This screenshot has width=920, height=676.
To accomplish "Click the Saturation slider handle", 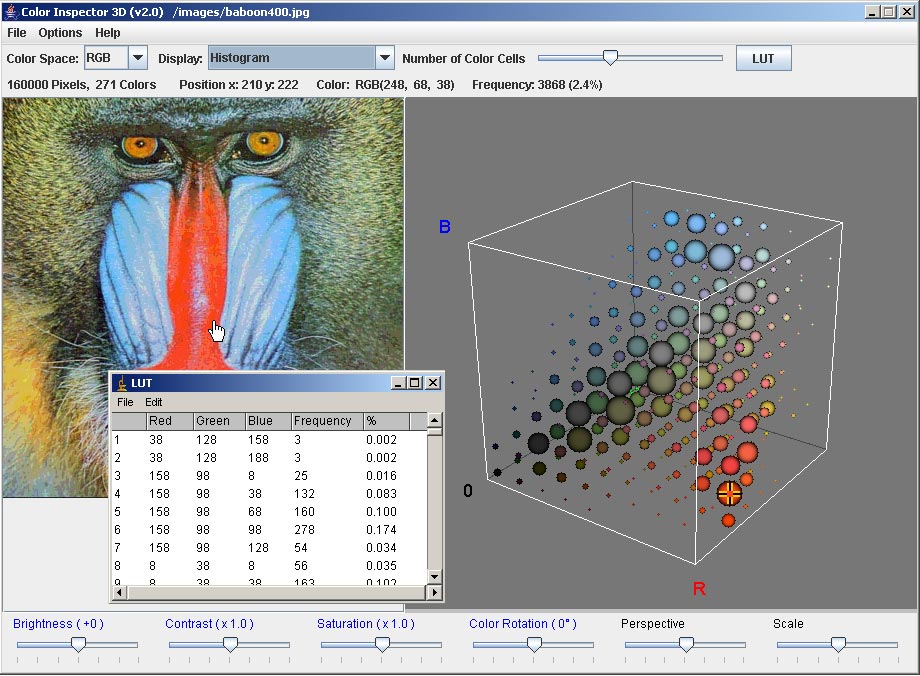I will (382, 645).
